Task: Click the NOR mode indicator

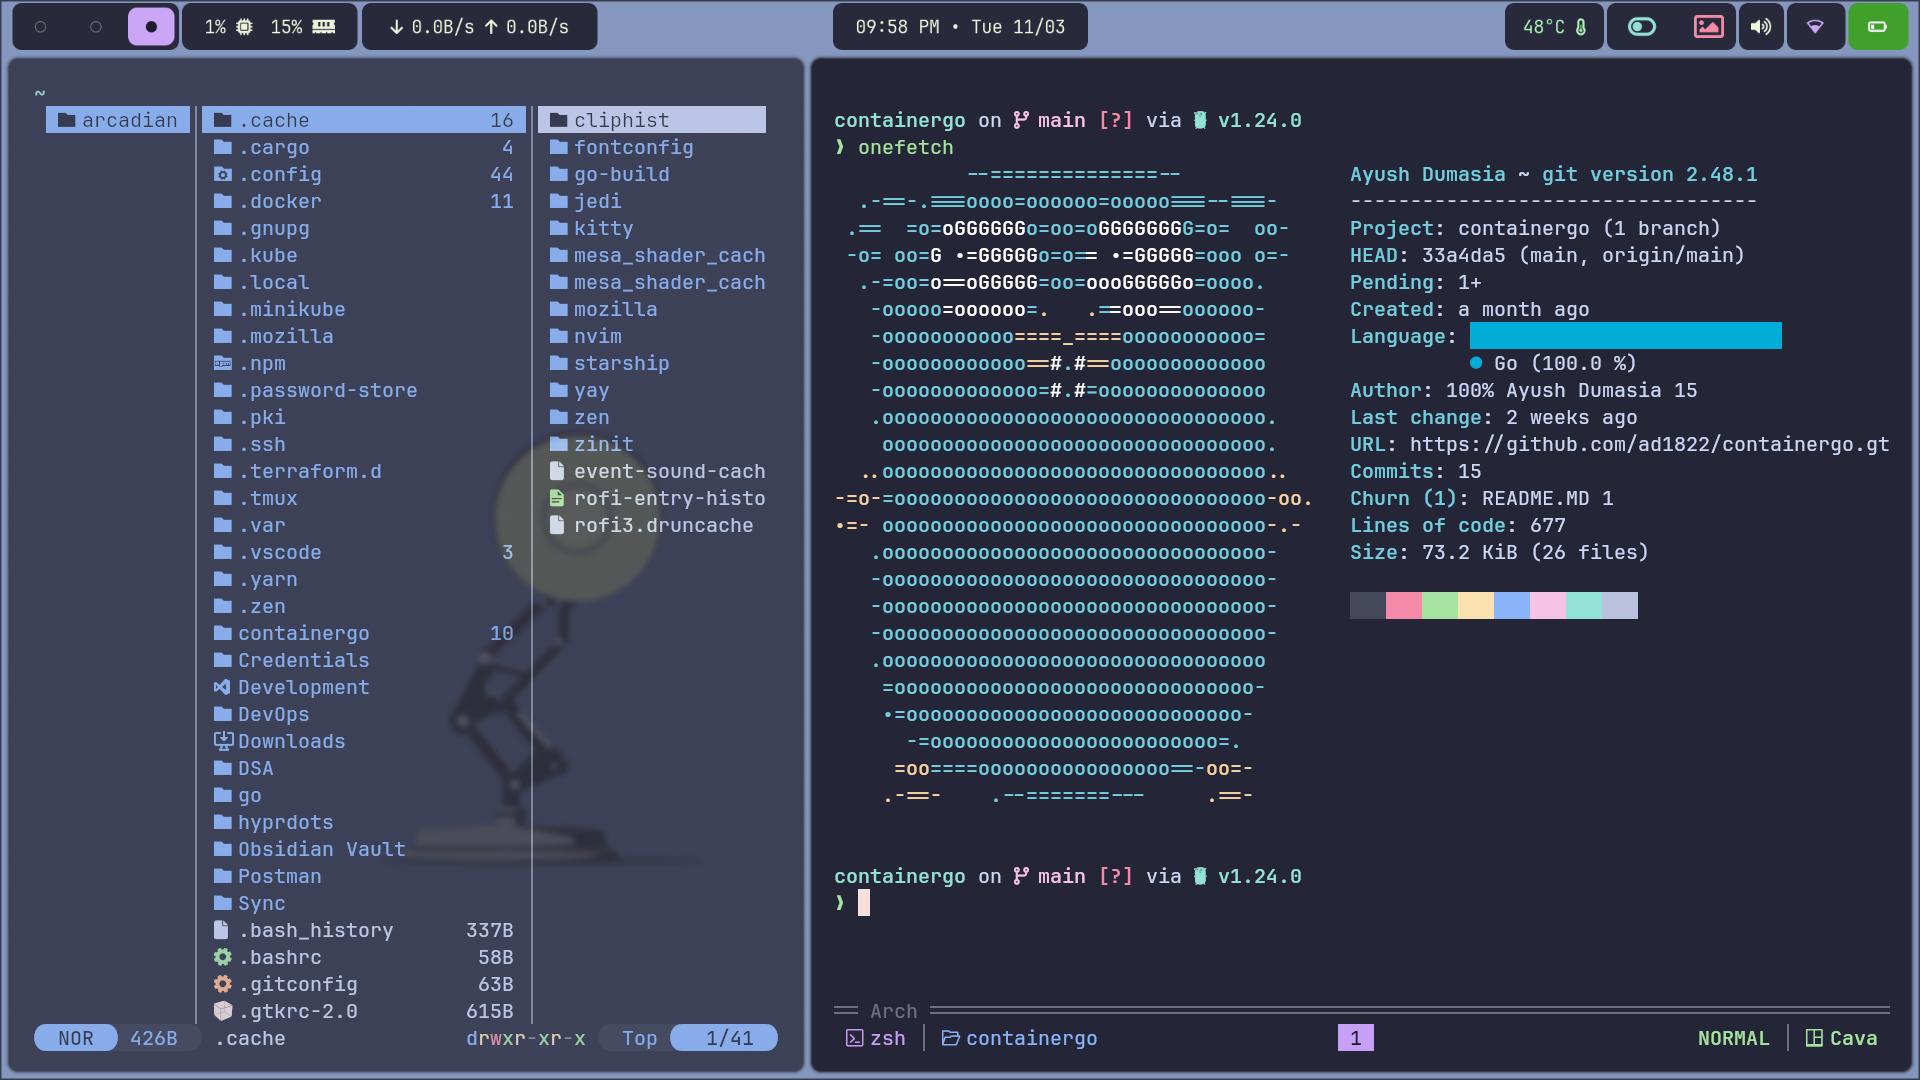Action: [76, 1038]
